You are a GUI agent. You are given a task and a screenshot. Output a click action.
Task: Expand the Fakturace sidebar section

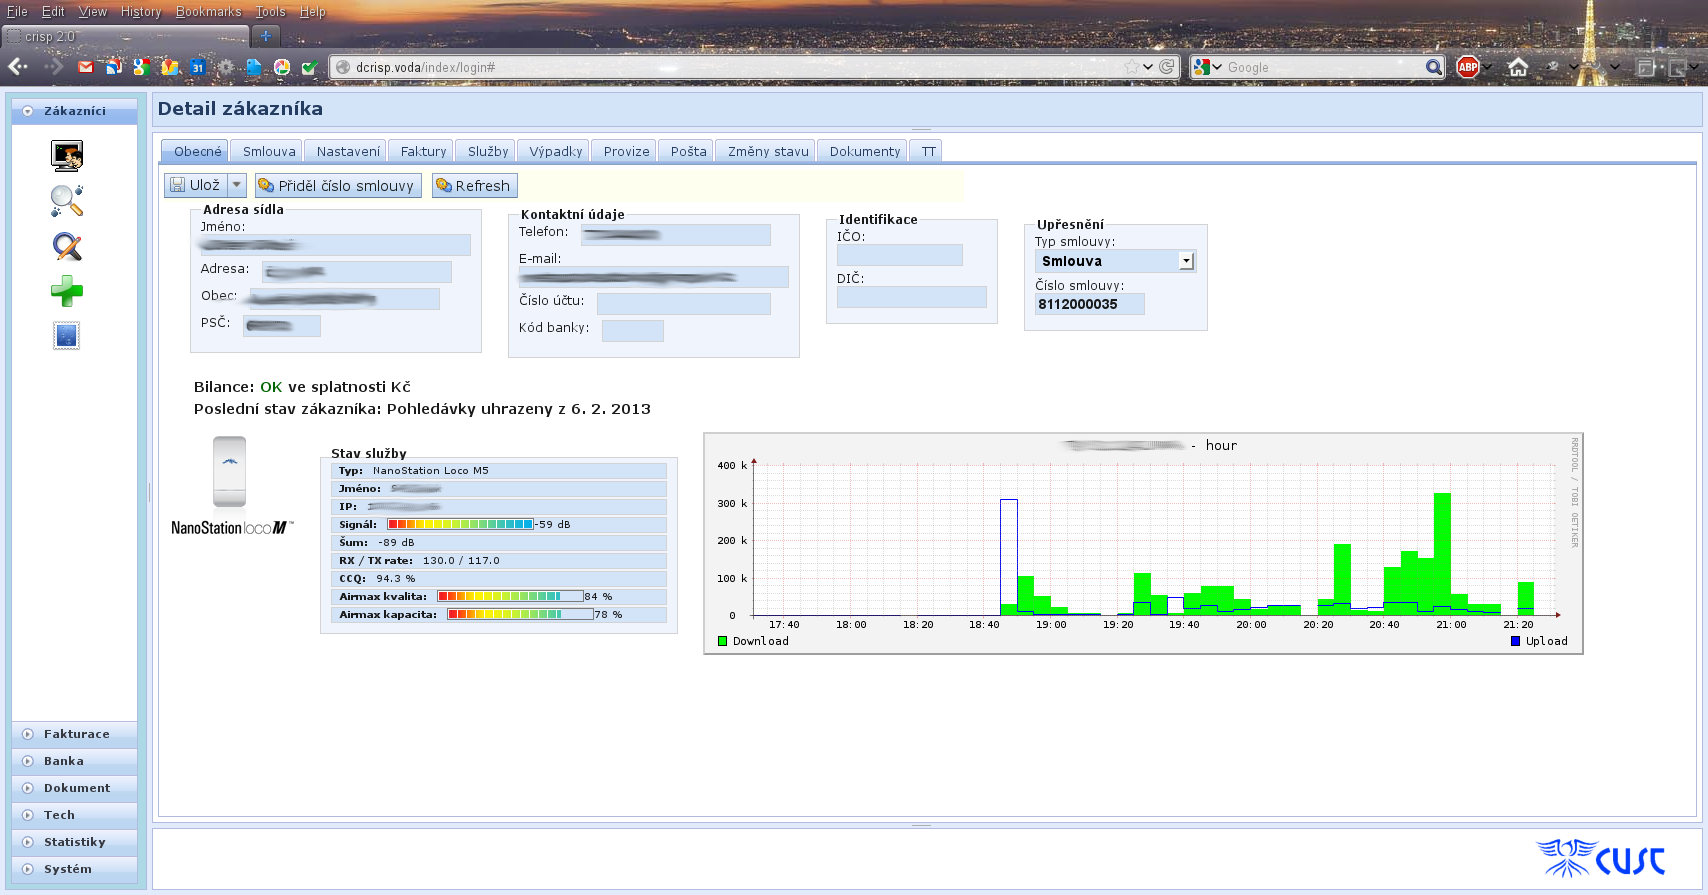coord(76,734)
